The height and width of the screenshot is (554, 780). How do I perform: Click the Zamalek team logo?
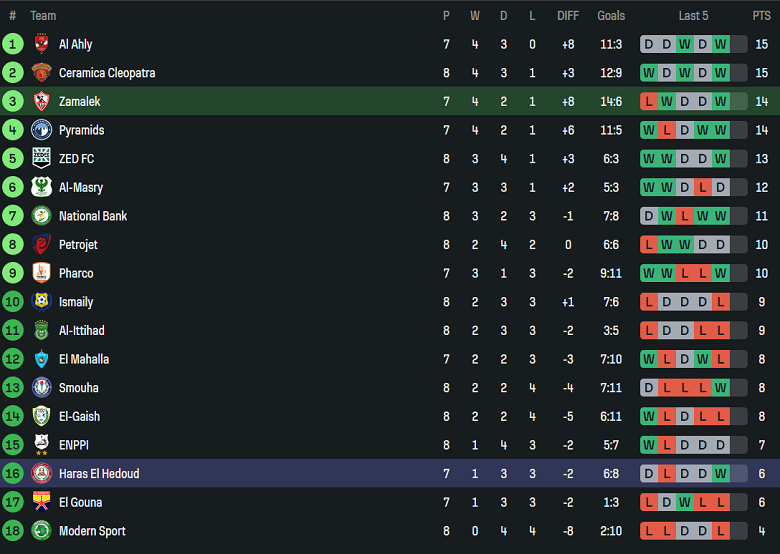41,101
